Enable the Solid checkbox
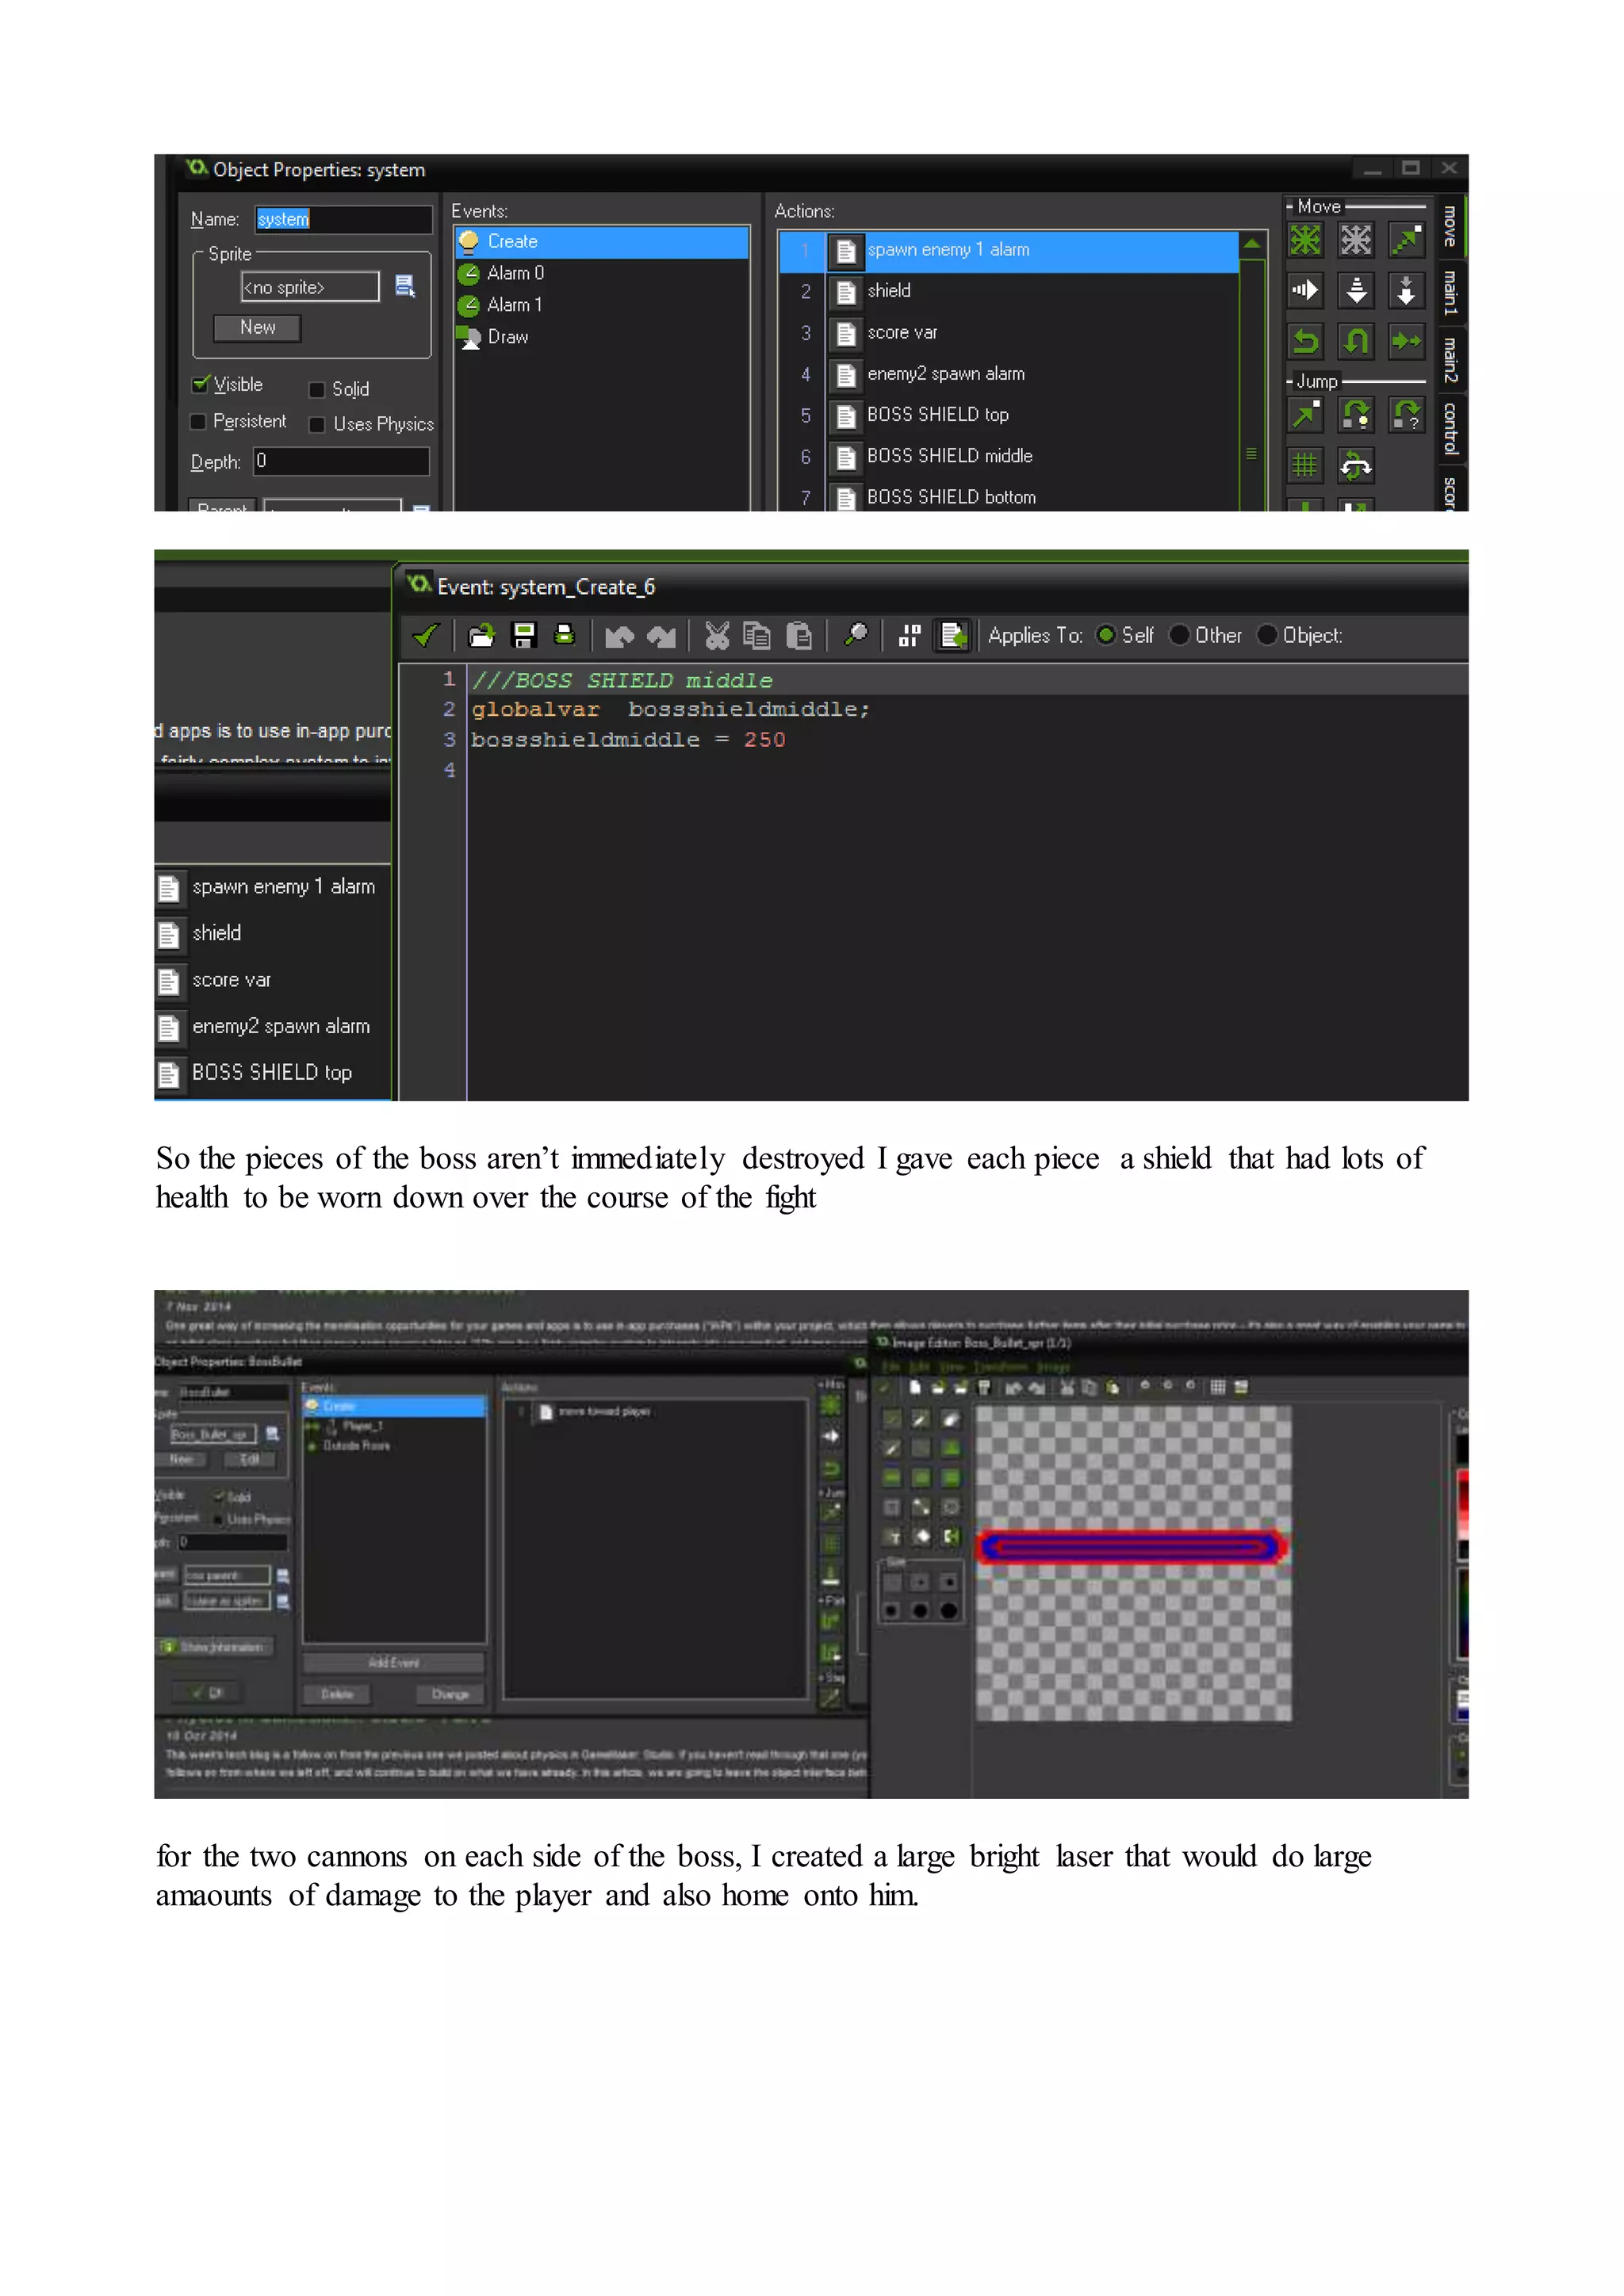Viewport: 1624px width, 2296px height. tap(317, 390)
